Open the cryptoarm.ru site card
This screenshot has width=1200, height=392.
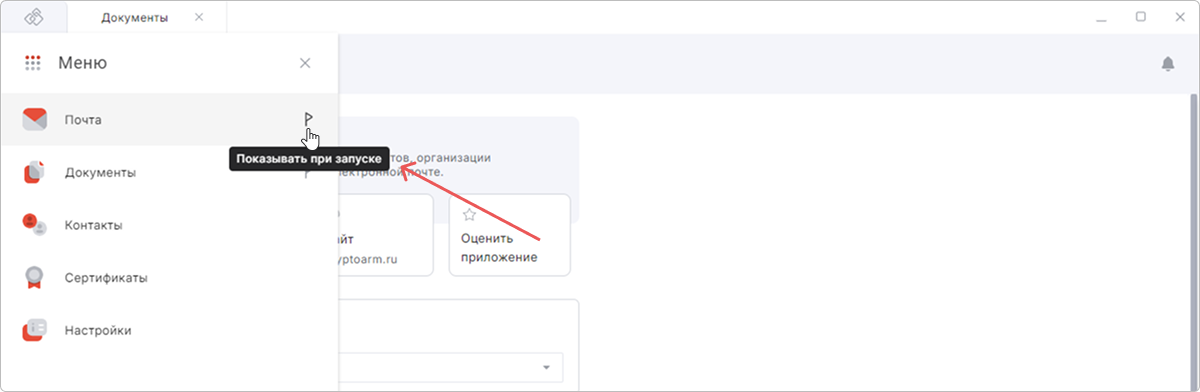point(386,235)
